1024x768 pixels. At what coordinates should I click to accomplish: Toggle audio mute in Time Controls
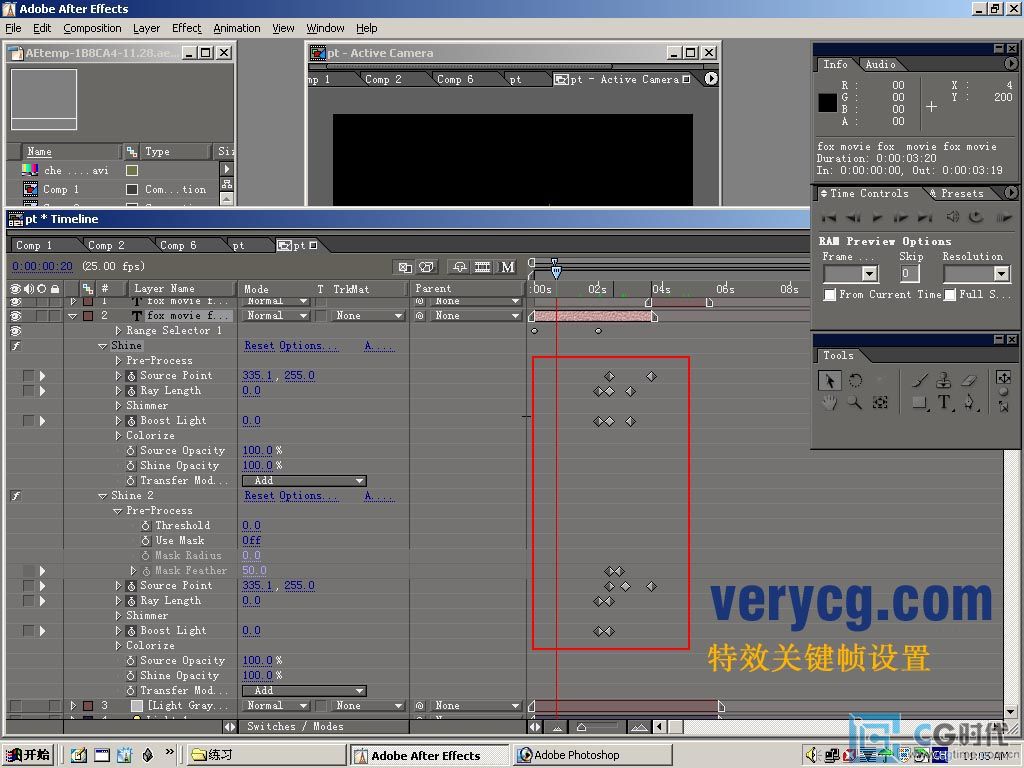point(953,217)
